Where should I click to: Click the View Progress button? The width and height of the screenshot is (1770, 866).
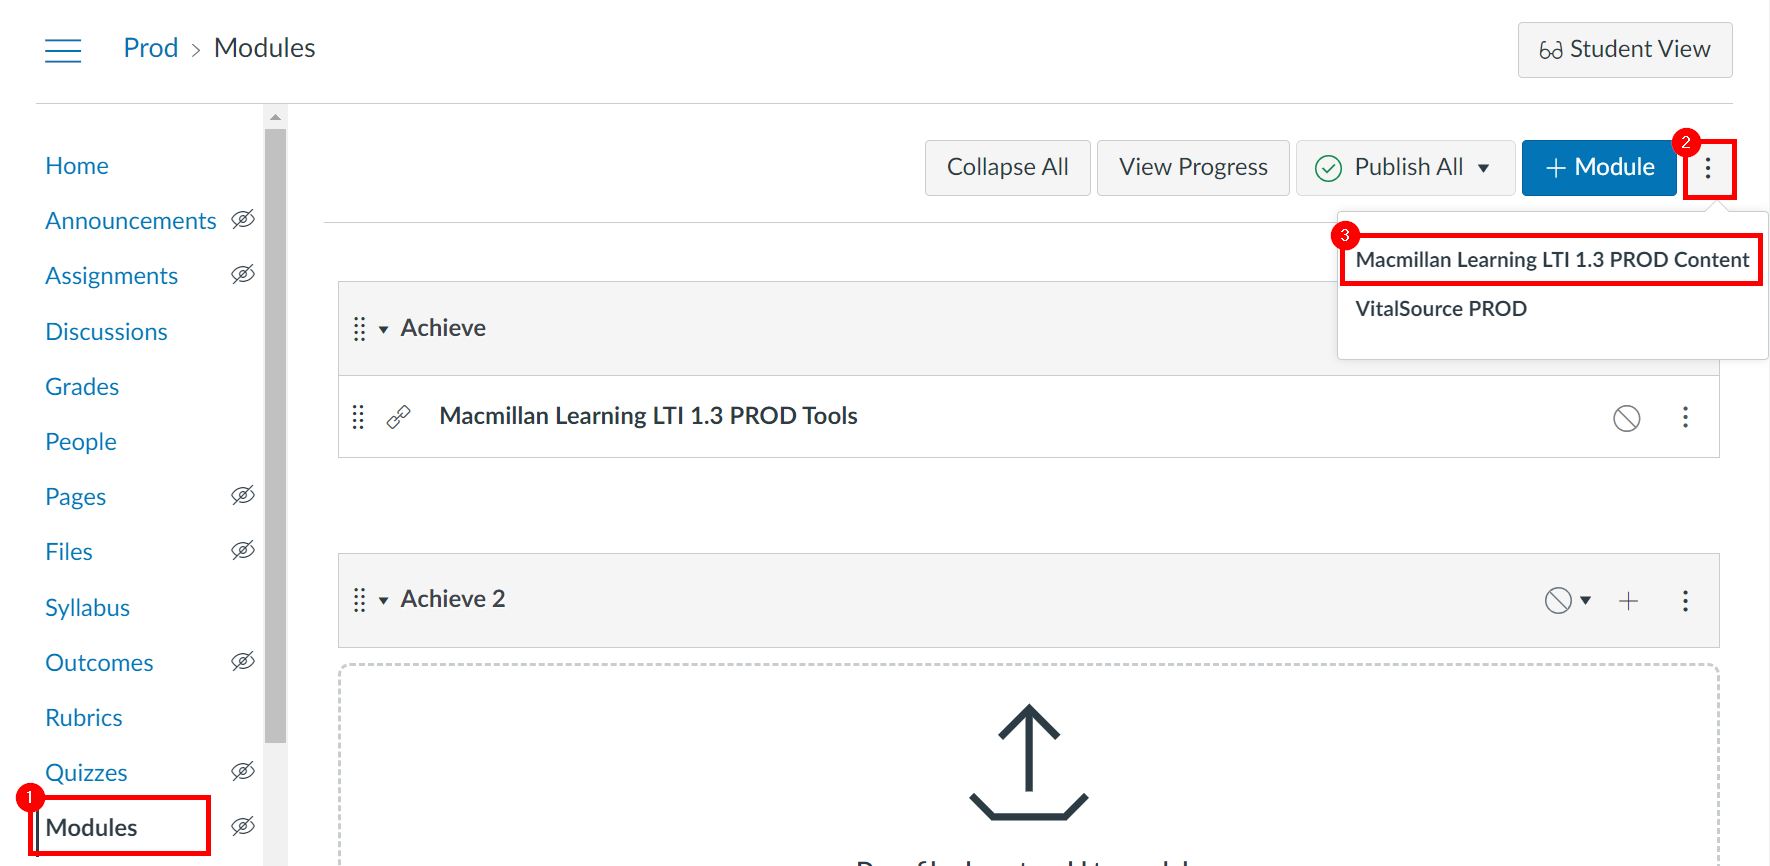pyautogui.click(x=1192, y=167)
